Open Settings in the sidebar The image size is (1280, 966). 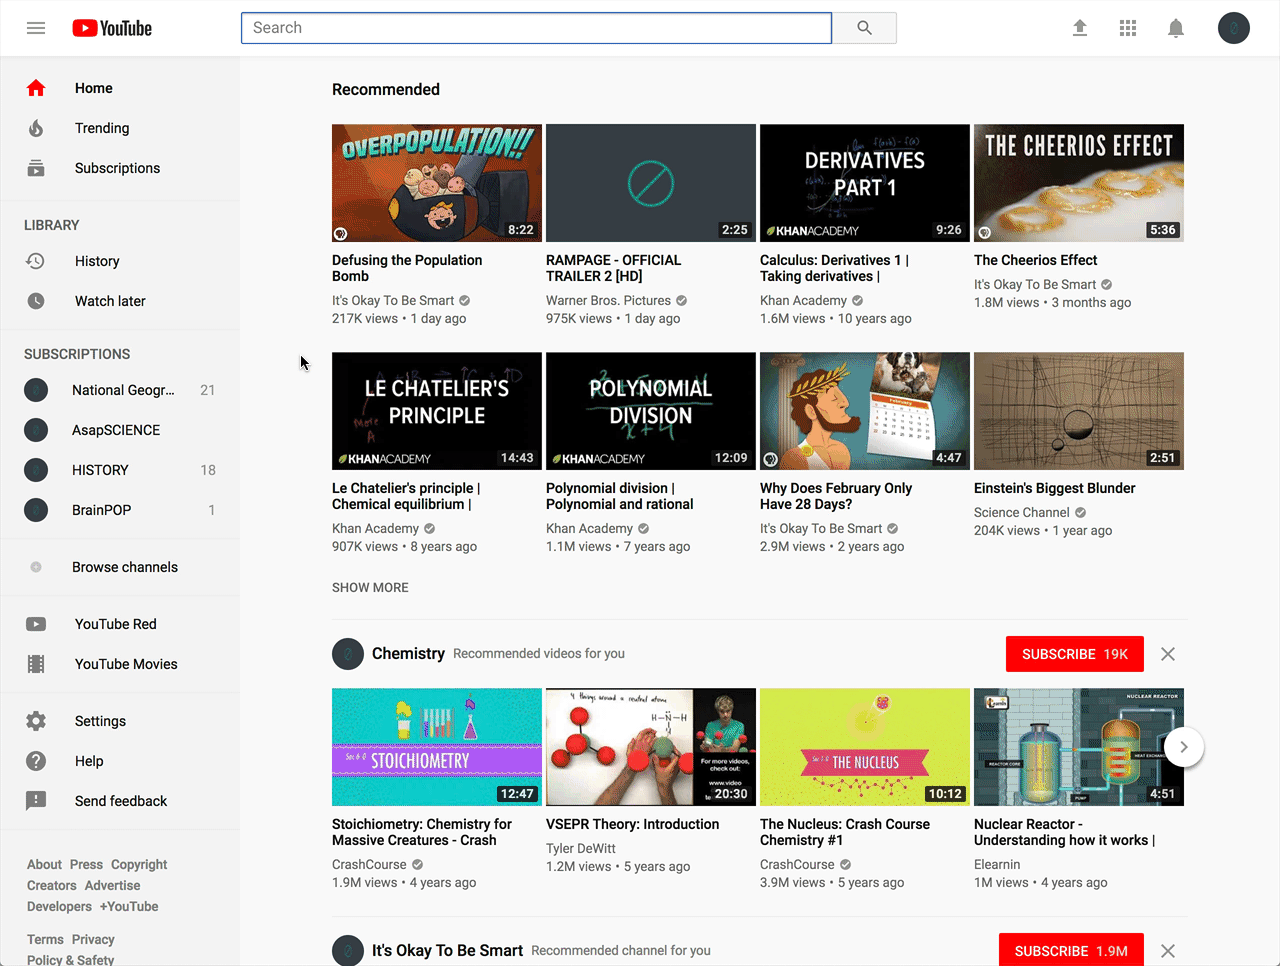click(120, 721)
